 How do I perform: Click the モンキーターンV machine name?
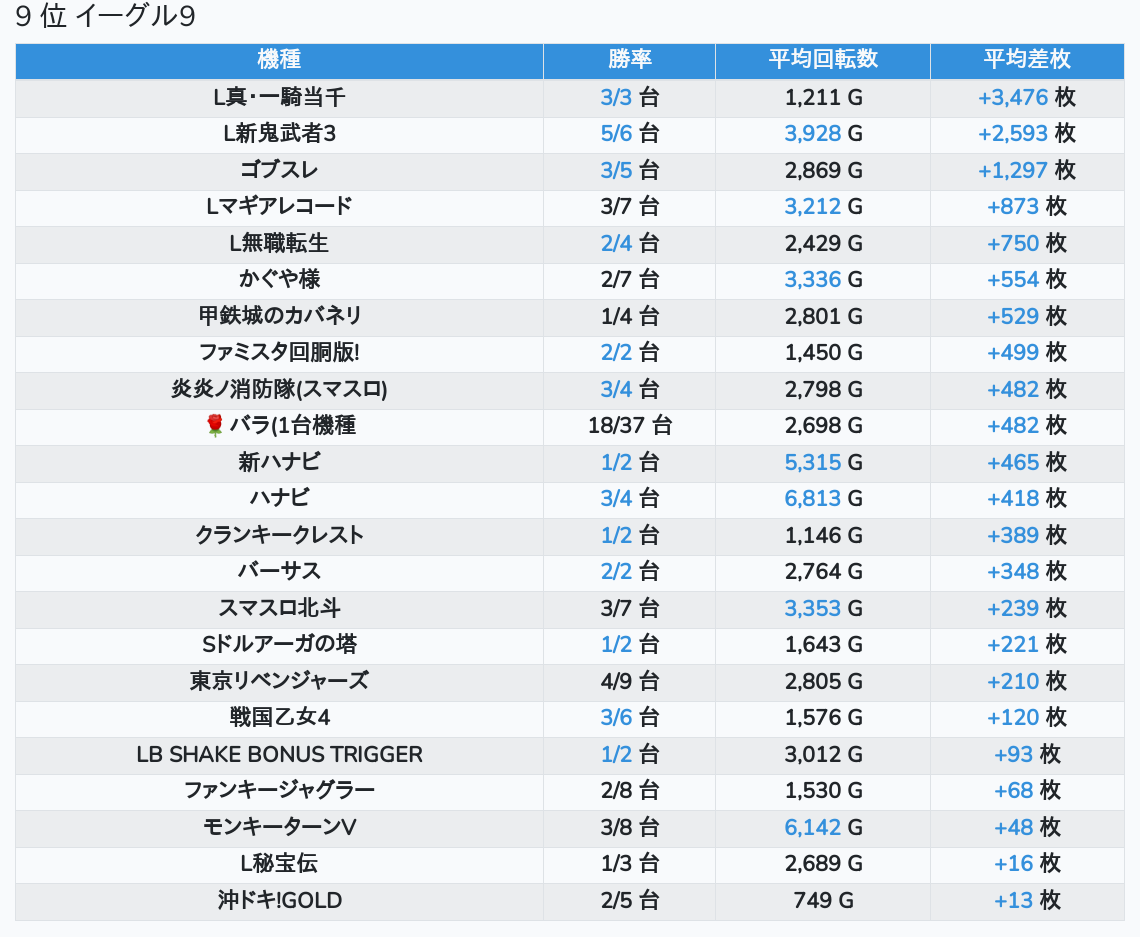click(x=279, y=827)
